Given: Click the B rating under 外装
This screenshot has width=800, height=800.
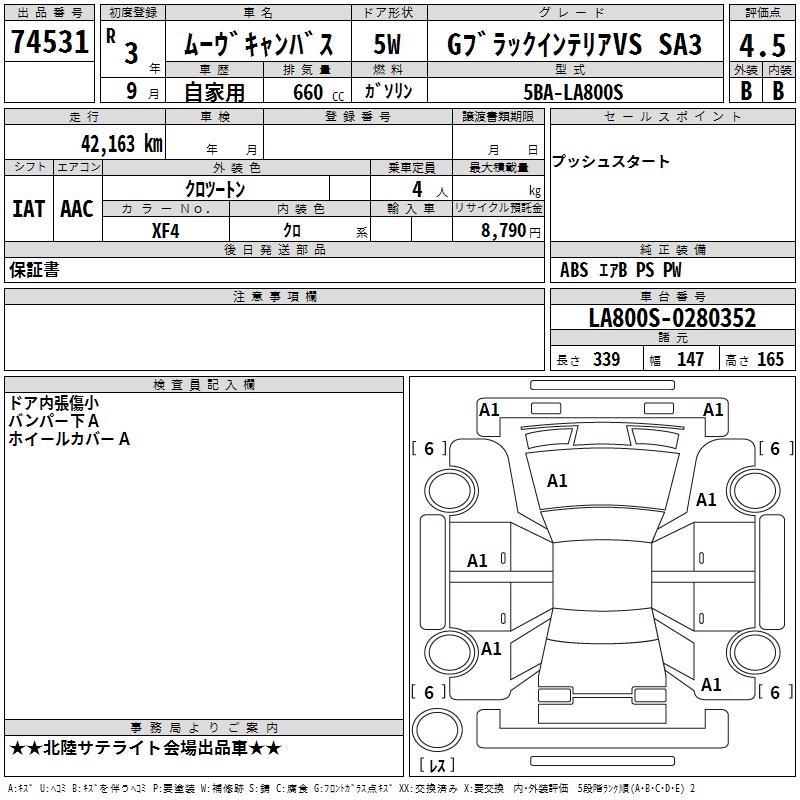Looking at the screenshot, I should click(746, 91).
